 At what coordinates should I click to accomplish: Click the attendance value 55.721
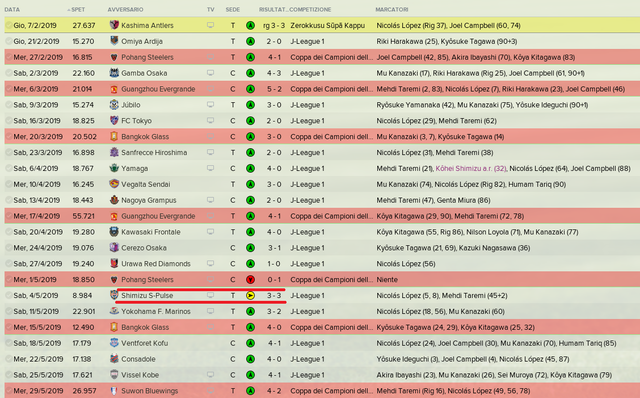pos(83,216)
